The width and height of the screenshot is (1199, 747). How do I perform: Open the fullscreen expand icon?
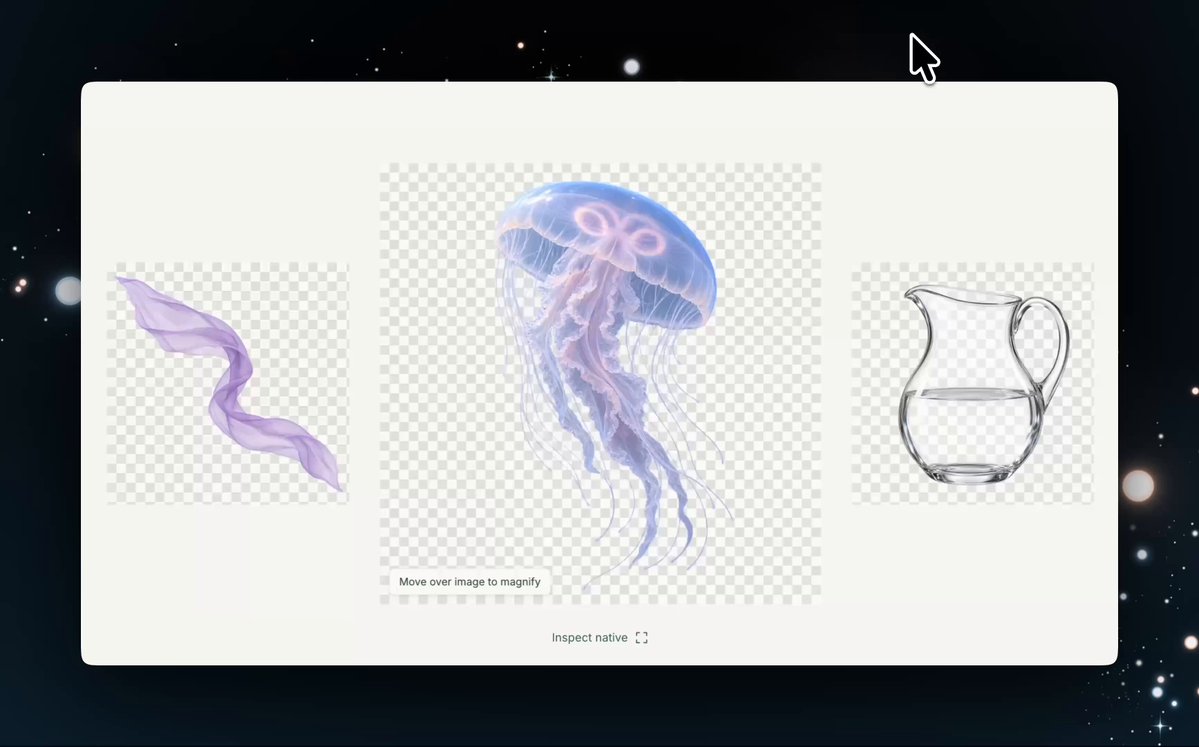click(642, 638)
